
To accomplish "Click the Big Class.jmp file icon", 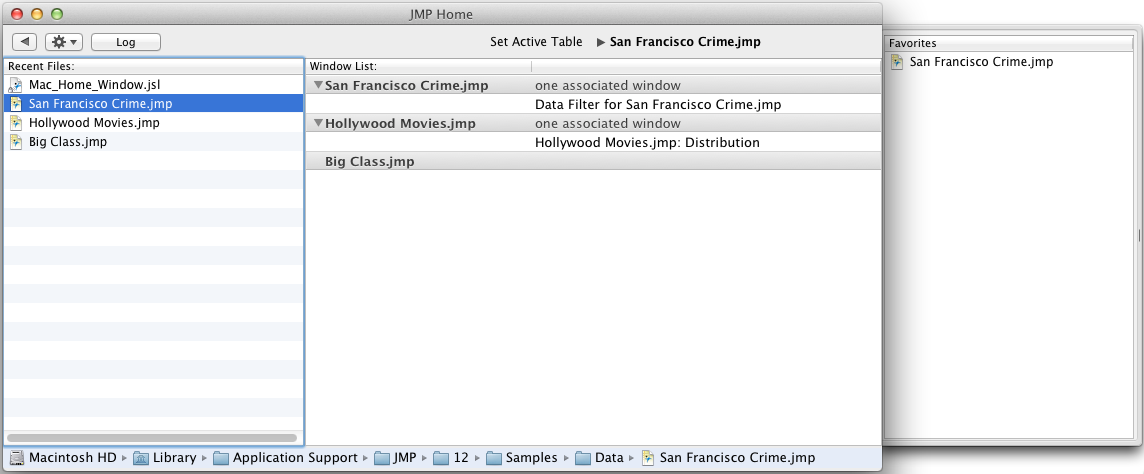I will 16,141.
